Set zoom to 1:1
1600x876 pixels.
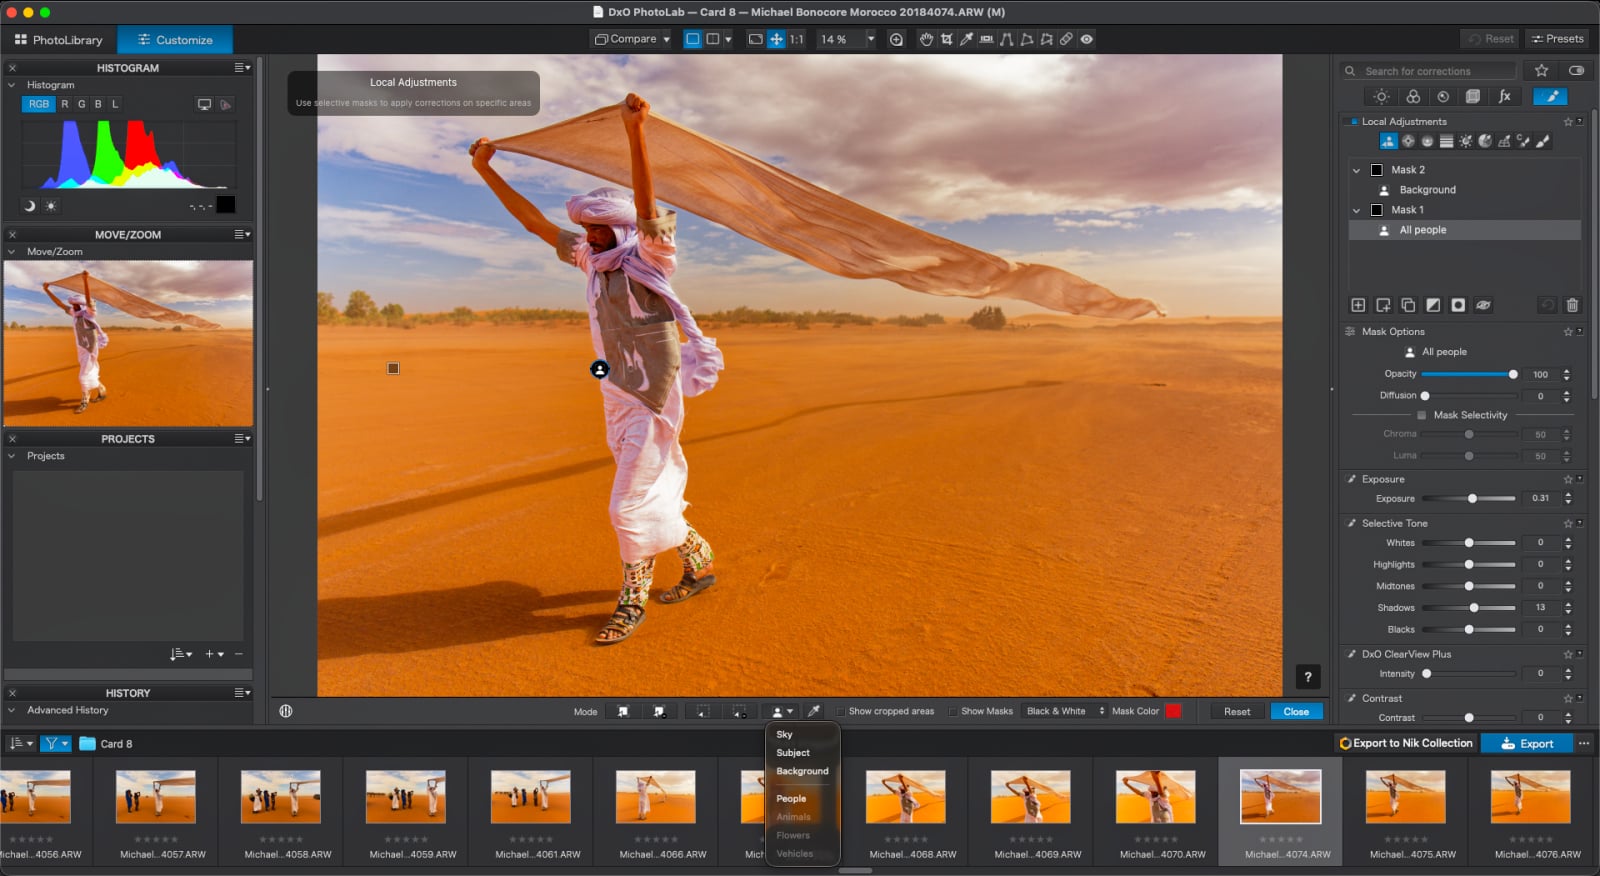point(796,39)
